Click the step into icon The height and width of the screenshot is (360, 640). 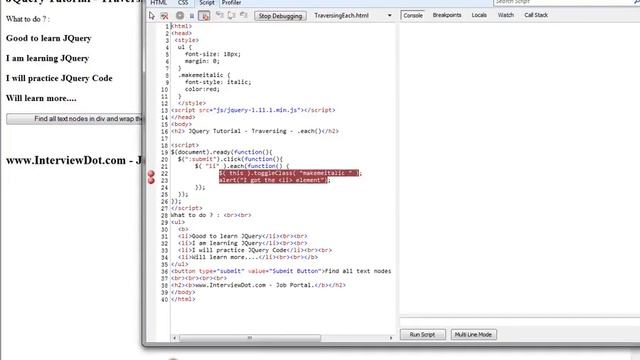(x=220, y=15)
